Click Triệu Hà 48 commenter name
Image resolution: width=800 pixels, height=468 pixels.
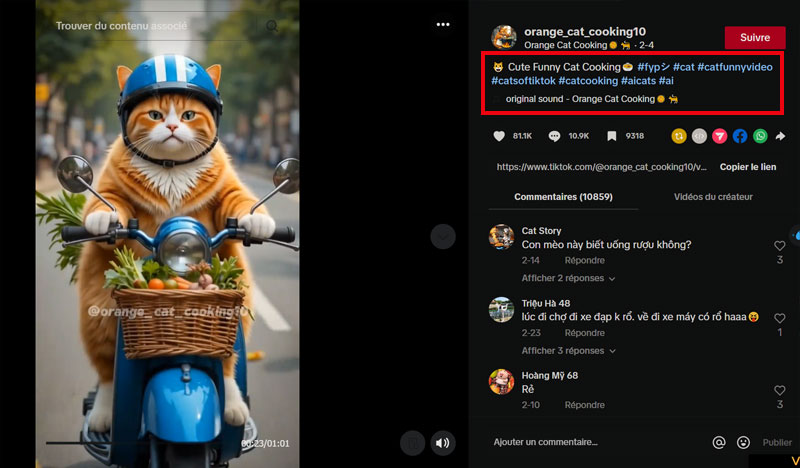click(x=546, y=303)
